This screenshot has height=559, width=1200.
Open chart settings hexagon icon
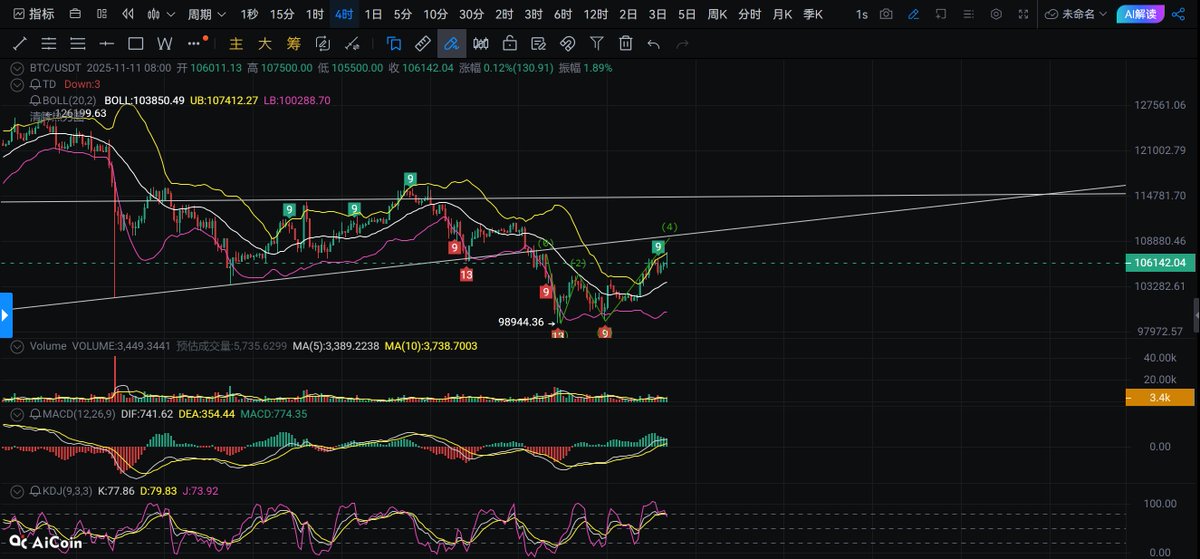(x=995, y=14)
